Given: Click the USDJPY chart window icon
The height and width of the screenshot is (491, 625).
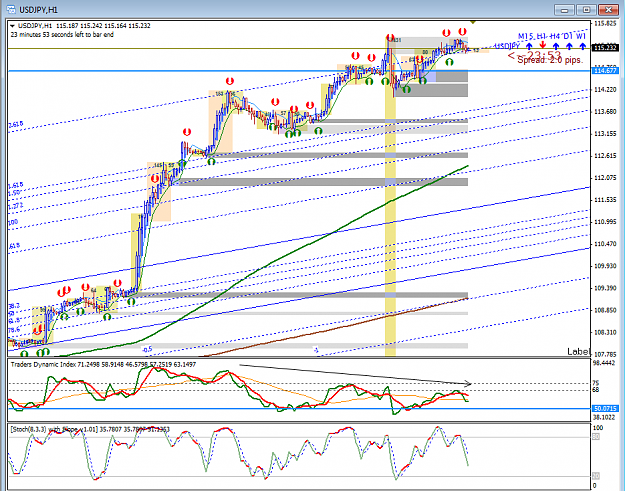Looking at the screenshot, I should 11,9.
